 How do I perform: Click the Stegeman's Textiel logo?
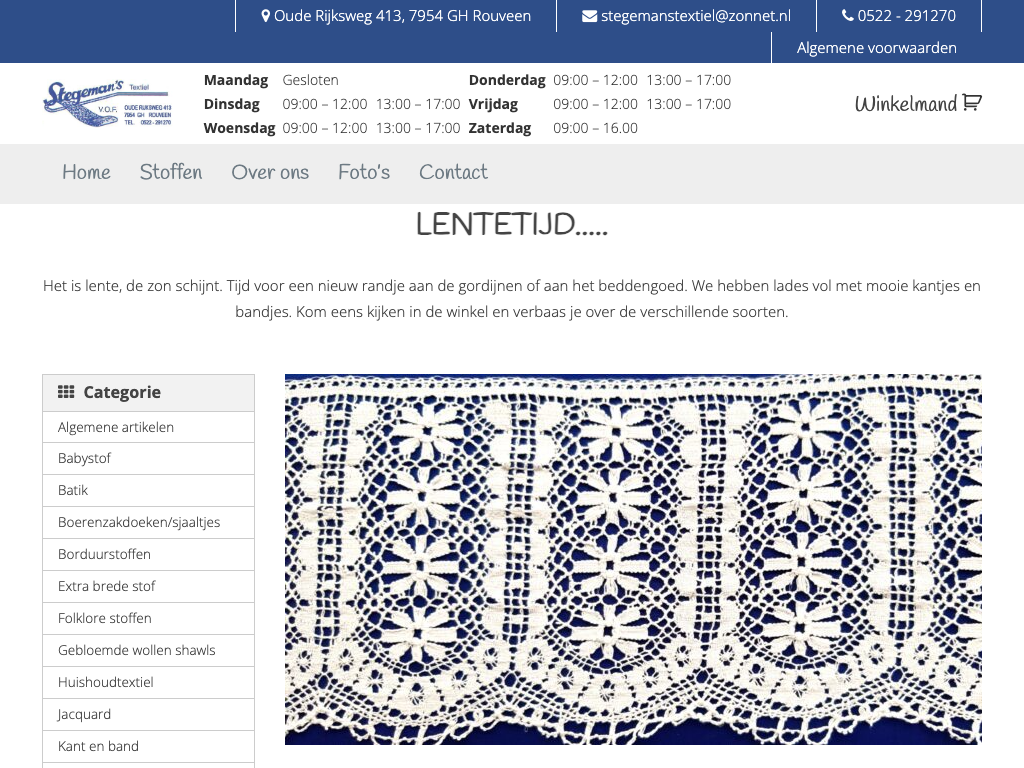pos(108,104)
